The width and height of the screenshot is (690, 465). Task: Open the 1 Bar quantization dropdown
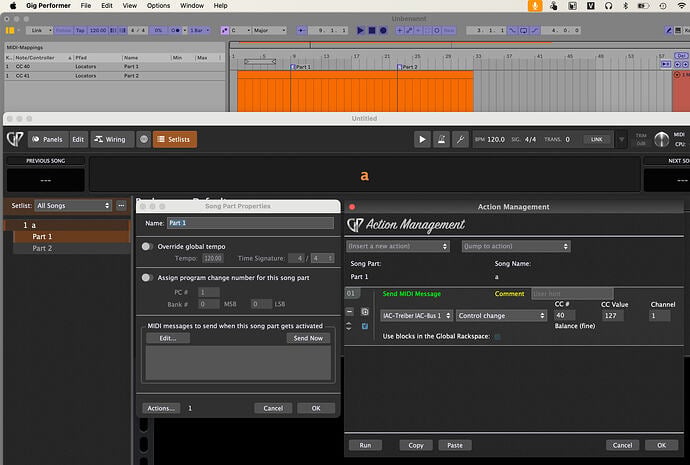click(199, 30)
